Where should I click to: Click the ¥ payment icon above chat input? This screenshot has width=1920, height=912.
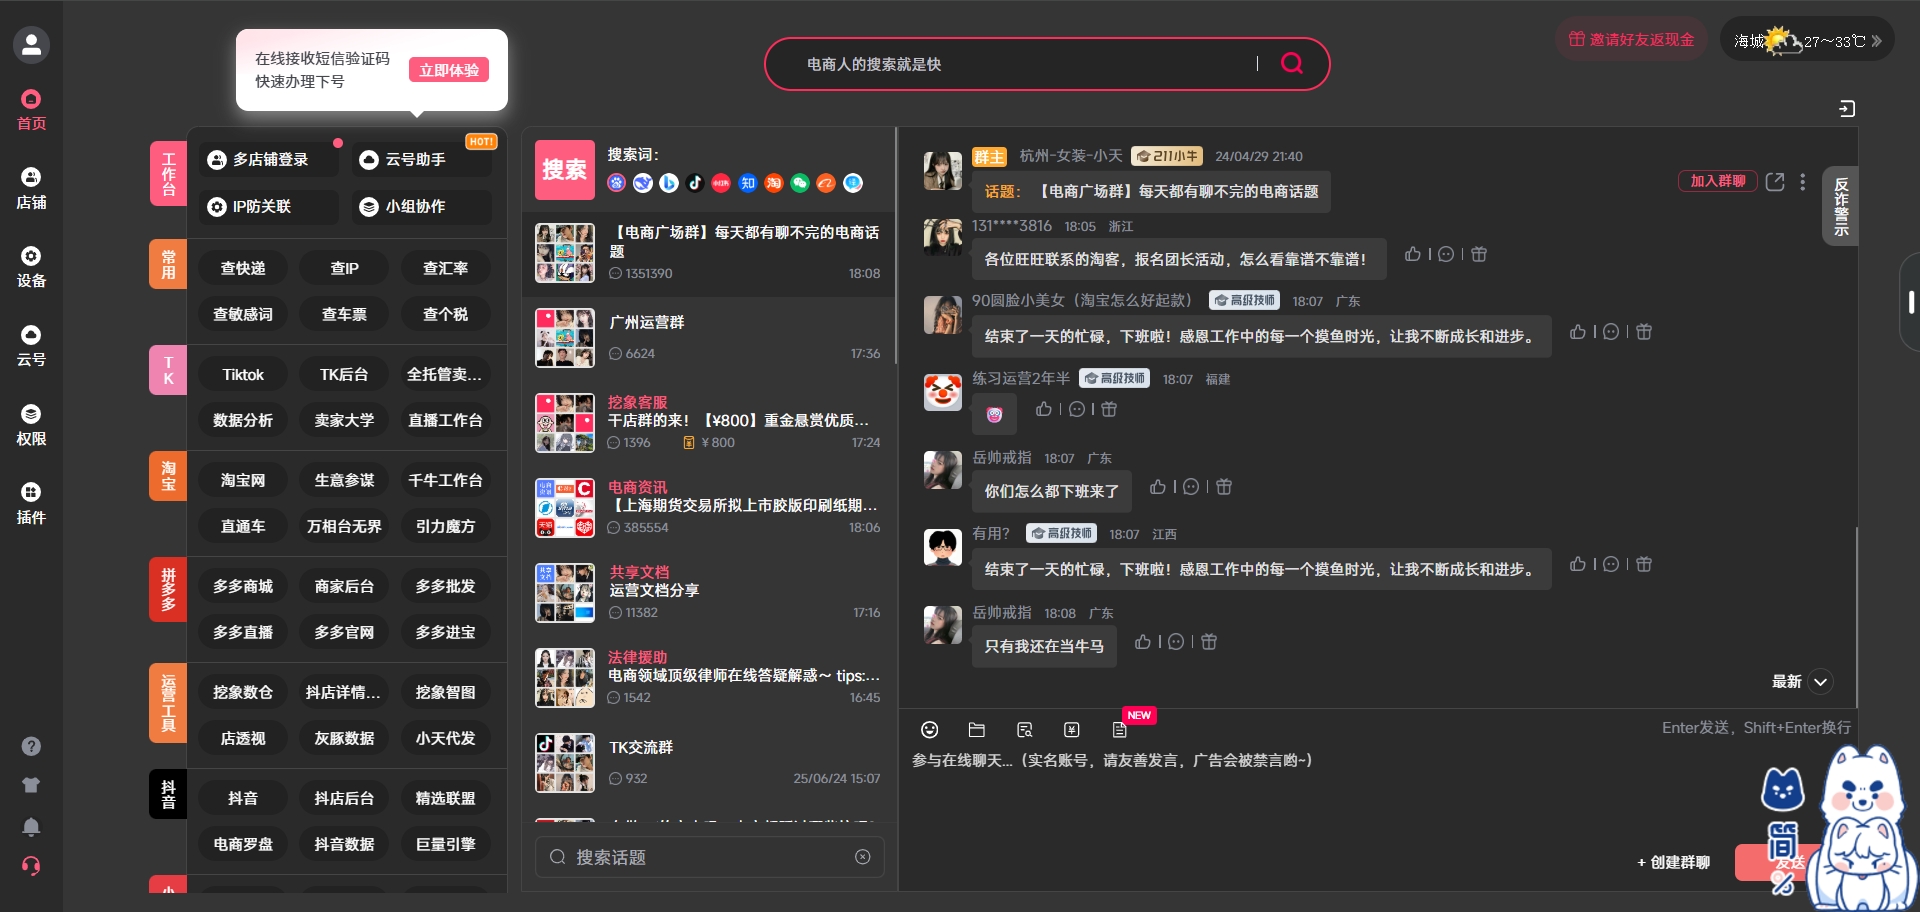click(1072, 730)
